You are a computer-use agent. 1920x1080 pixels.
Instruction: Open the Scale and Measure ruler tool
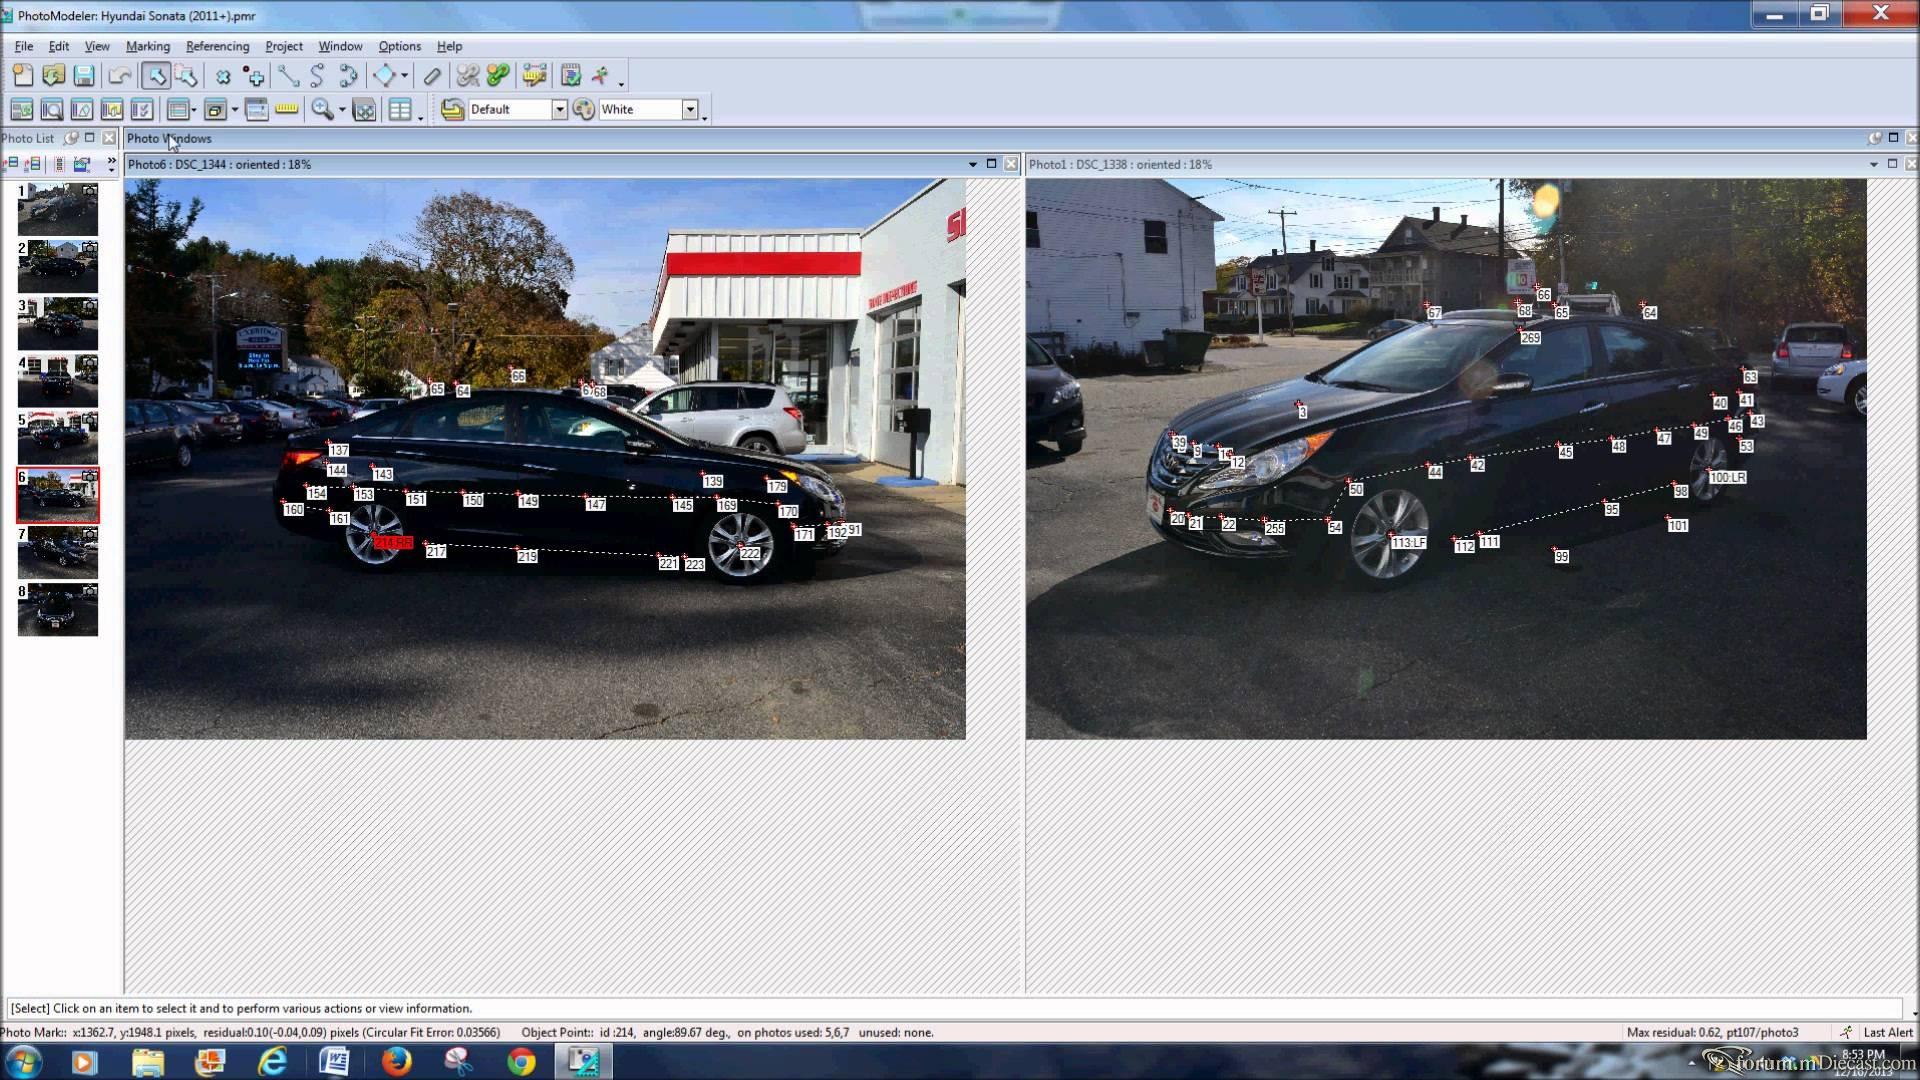[x=534, y=76]
